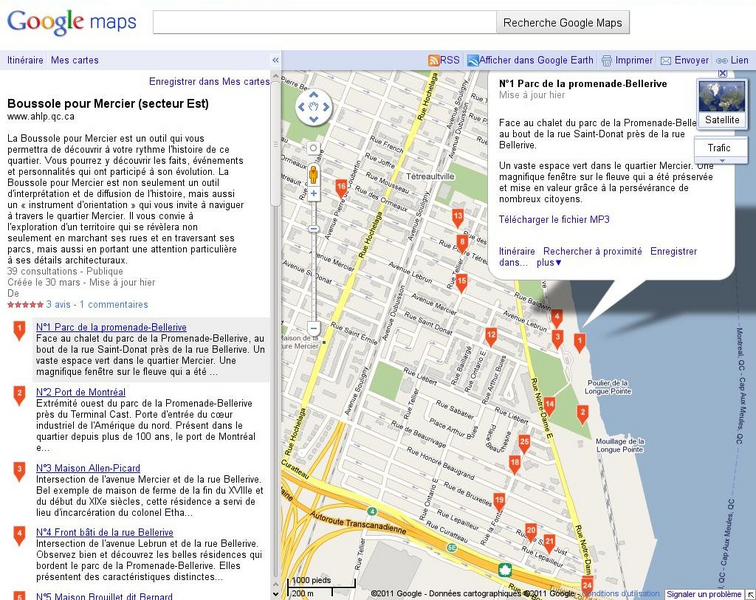
Task: Click the hand icon in pan control
Action: (x=313, y=107)
